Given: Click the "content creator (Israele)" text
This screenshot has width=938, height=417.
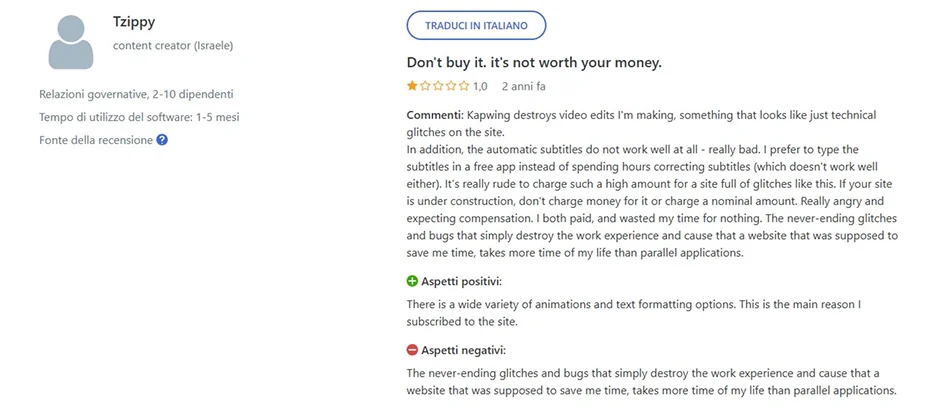Looking at the screenshot, I should [173, 45].
